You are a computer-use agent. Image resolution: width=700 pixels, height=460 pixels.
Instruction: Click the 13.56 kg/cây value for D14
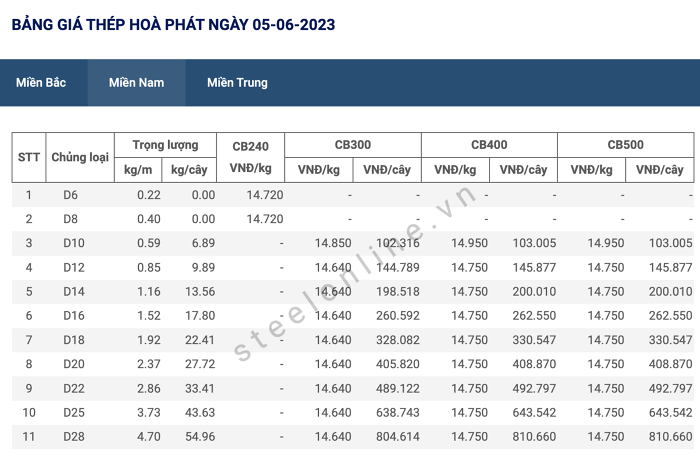(200, 292)
